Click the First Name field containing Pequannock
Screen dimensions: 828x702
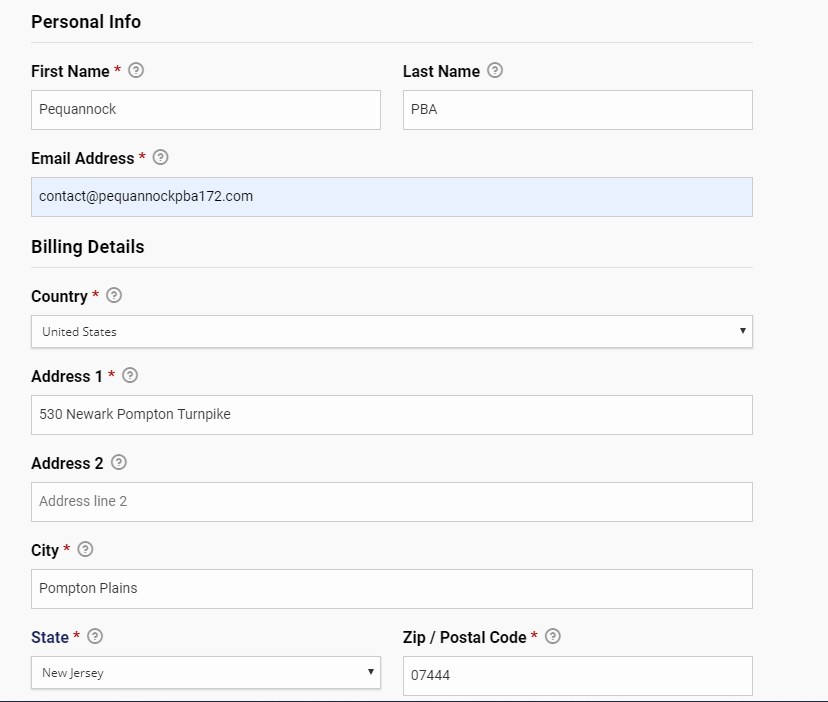click(x=205, y=110)
